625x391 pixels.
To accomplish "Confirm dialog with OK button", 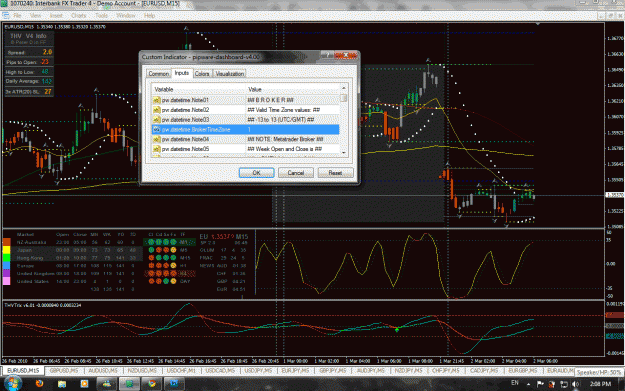I will point(256,173).
